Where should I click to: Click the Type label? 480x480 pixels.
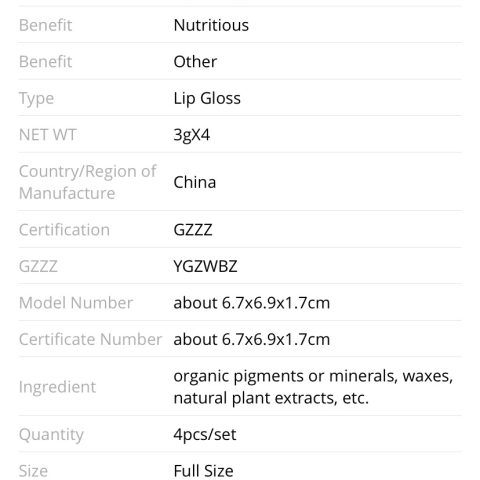click(36, 99)
